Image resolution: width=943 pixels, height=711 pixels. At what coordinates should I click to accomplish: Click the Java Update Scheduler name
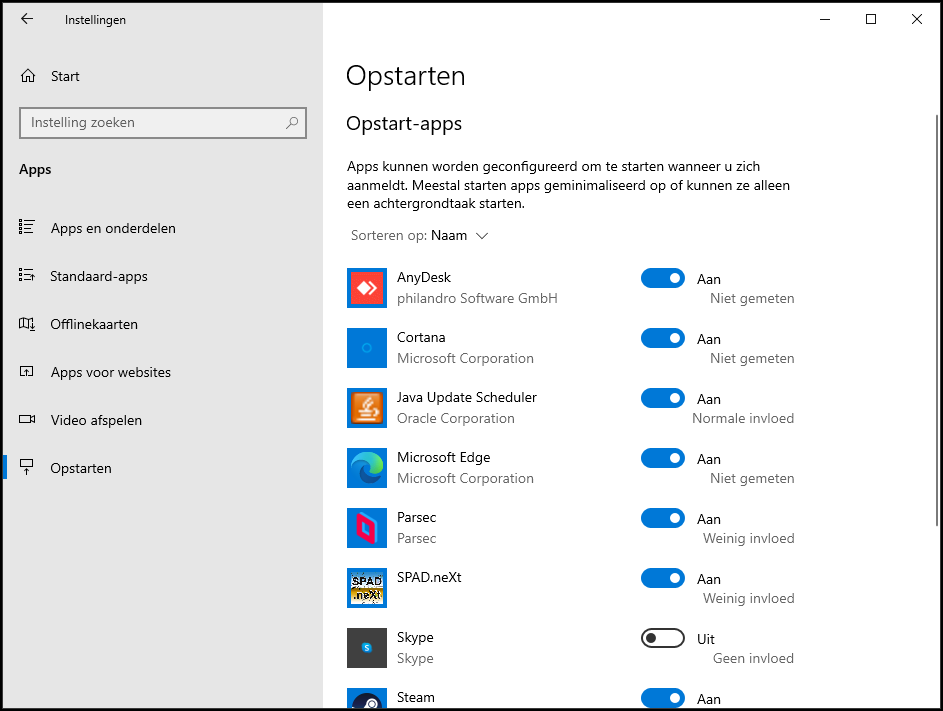[x=467, y=398]
